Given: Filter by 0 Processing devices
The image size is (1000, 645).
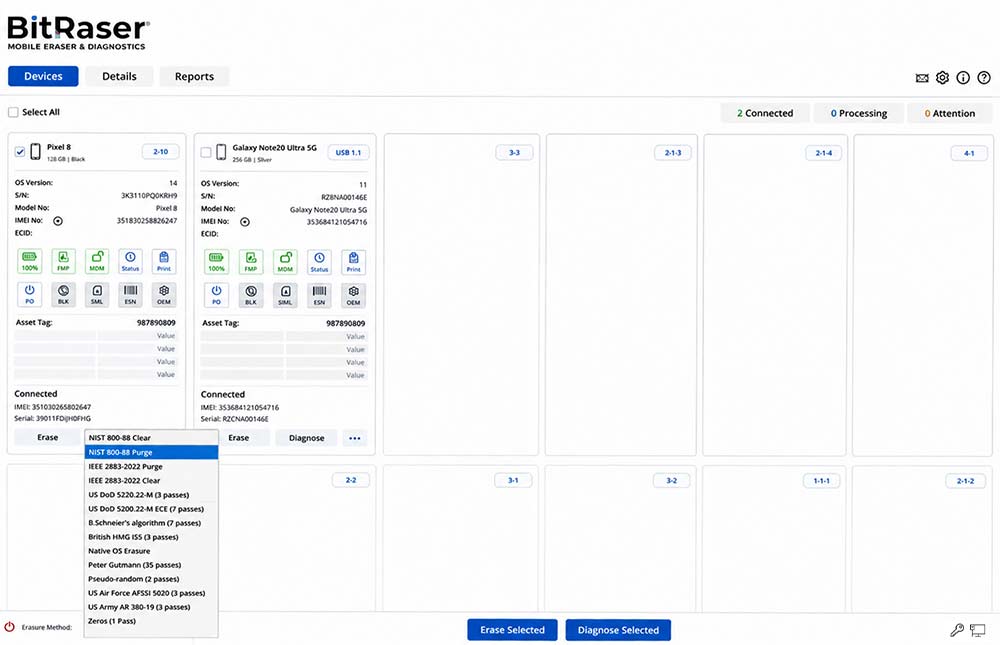Looking at the screenshot, I should pos(858,113).
